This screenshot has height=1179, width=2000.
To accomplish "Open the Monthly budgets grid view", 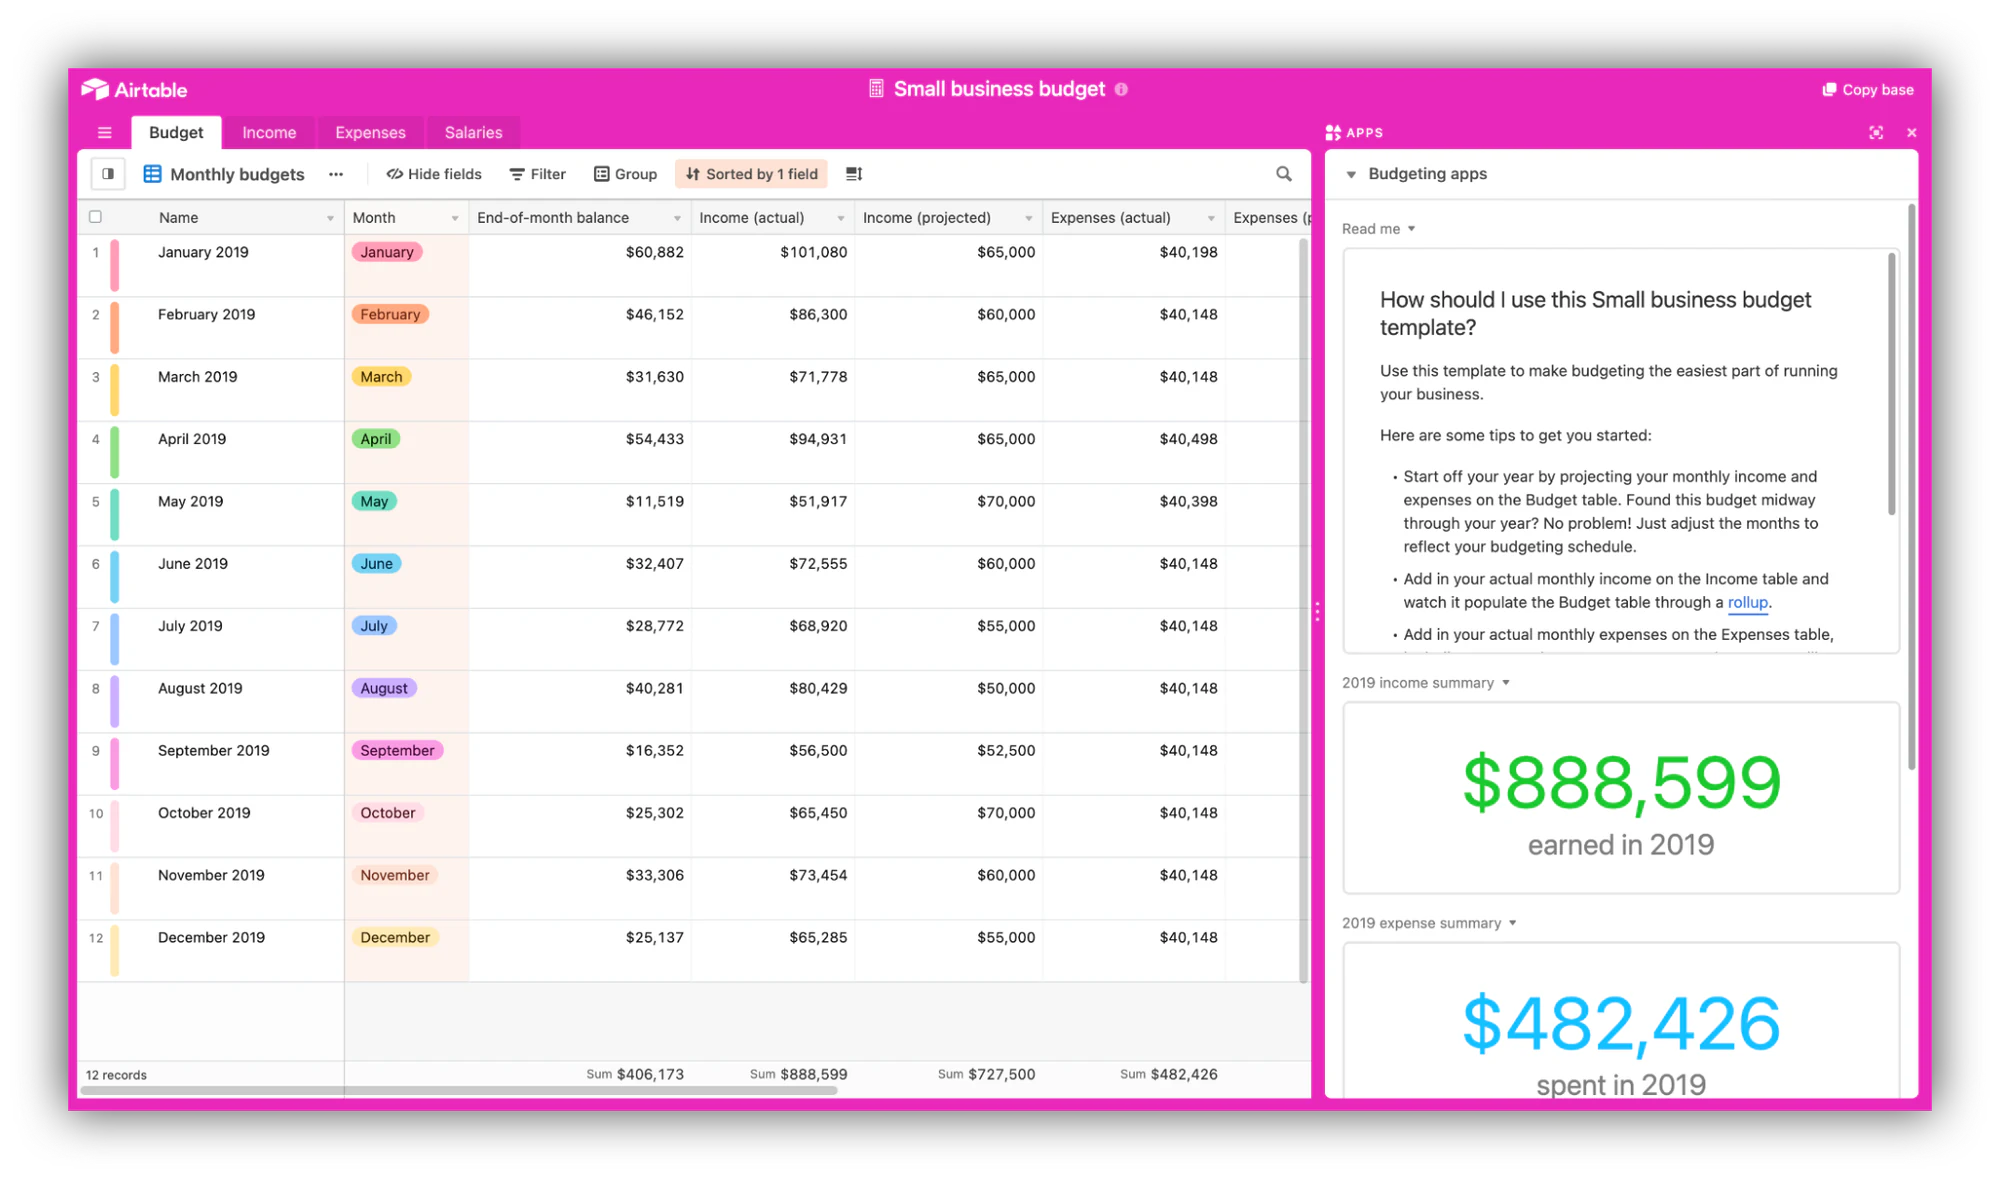I will 224,174.
